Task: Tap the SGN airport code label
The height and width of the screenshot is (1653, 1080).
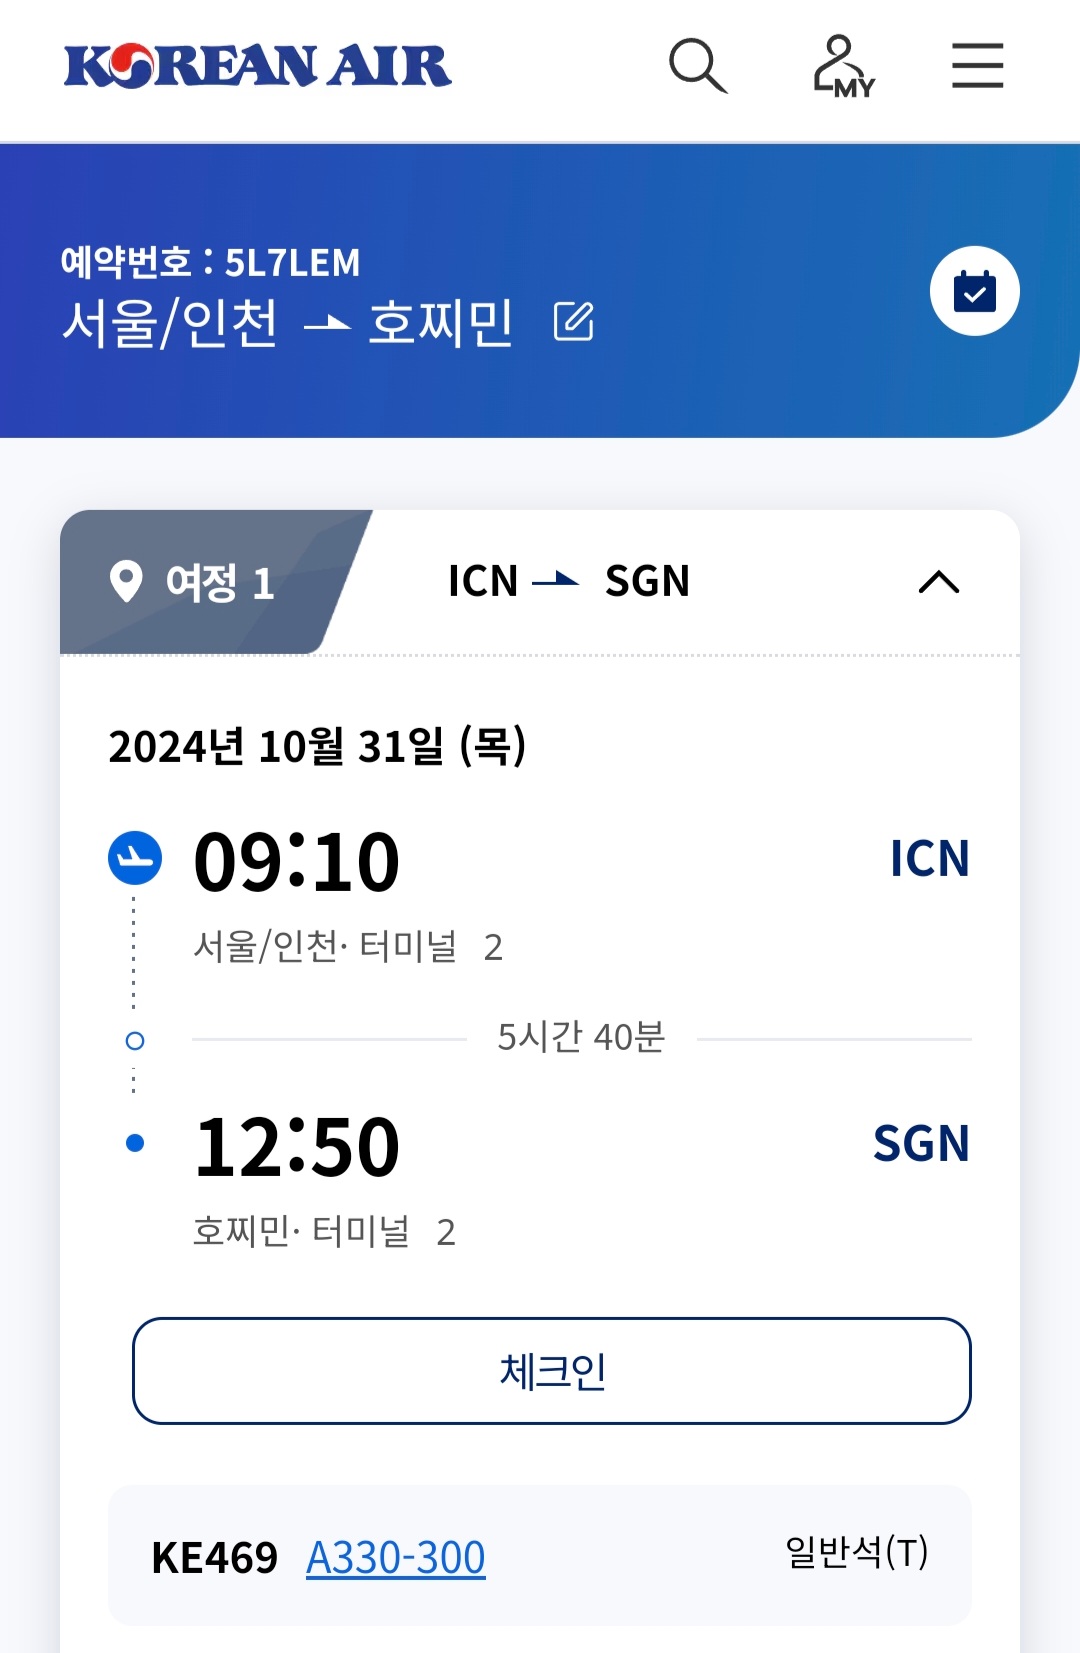Action: coord(921,1144)
